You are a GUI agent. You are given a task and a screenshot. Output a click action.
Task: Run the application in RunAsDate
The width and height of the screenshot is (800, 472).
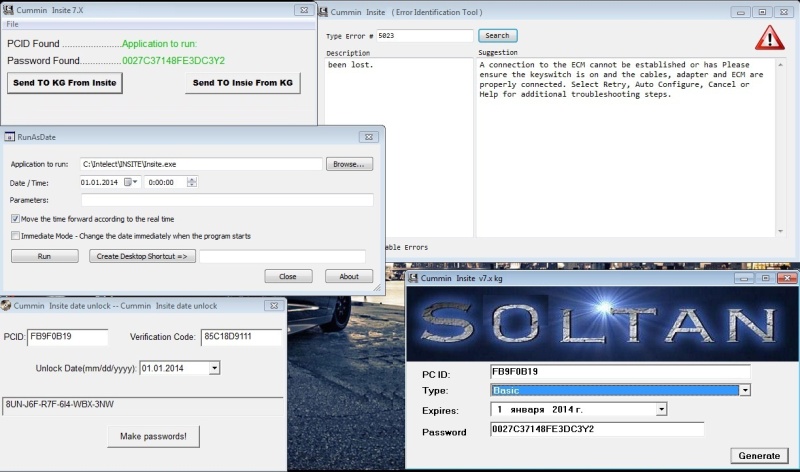pos(44,256)
